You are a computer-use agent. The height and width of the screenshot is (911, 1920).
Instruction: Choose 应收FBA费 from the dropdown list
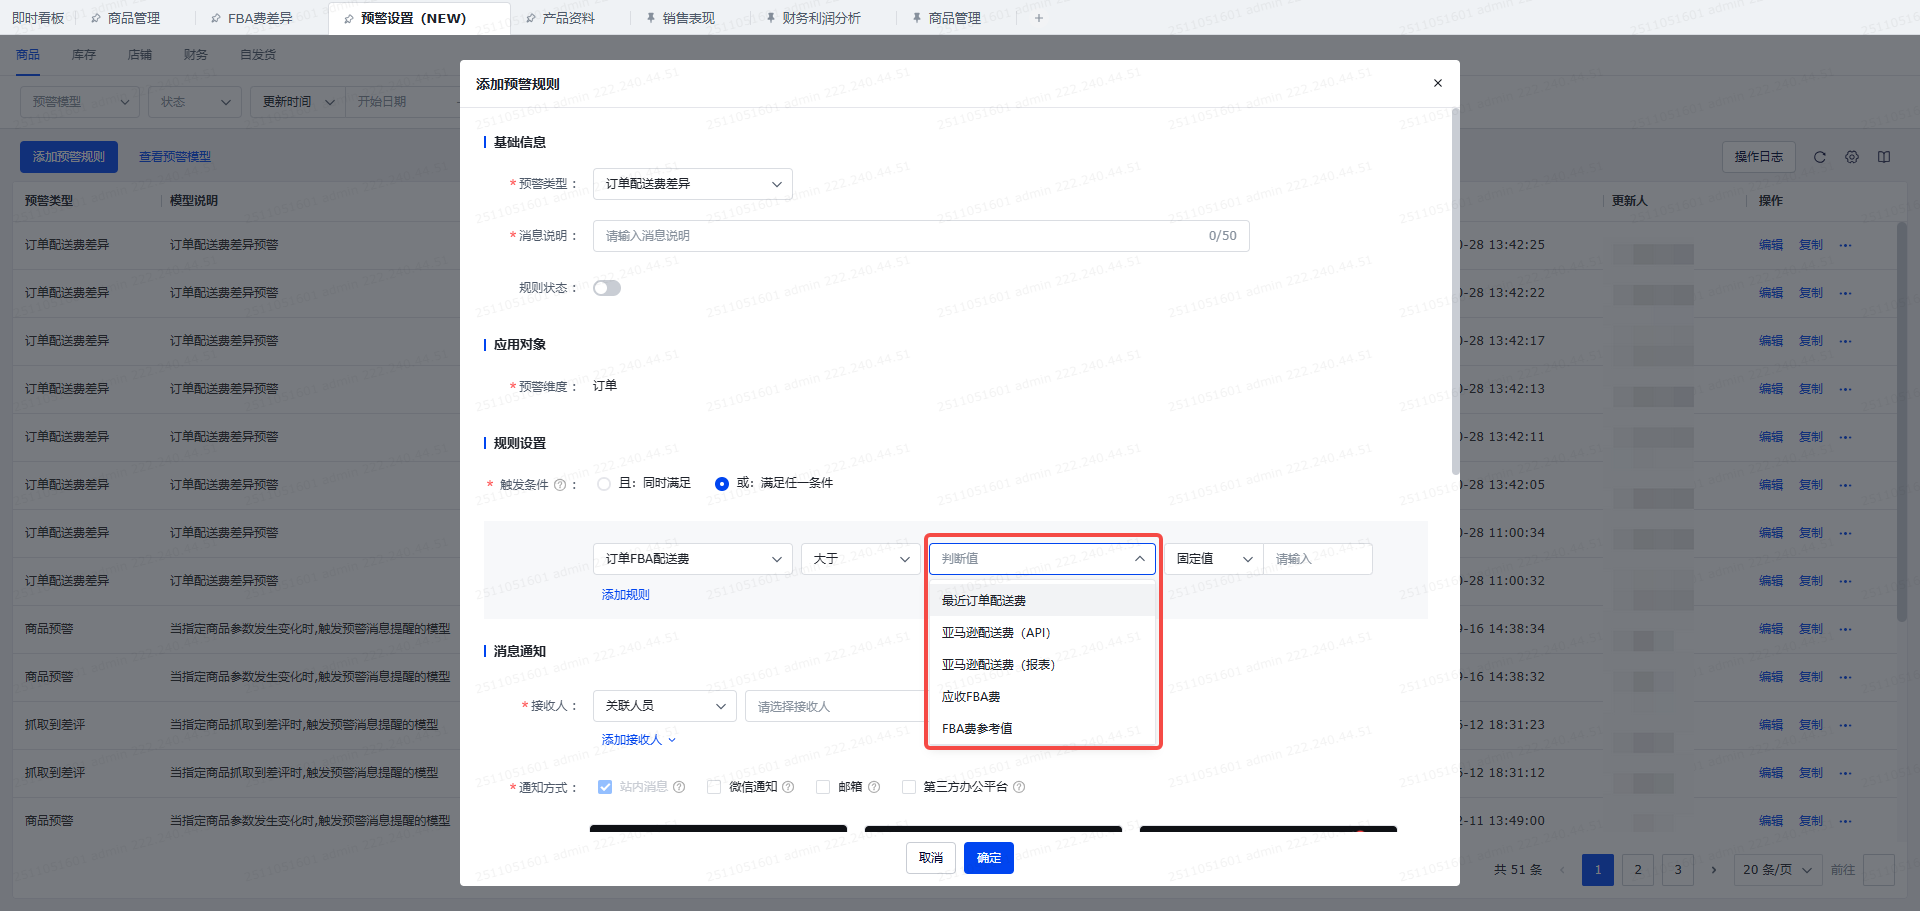point(1043,697)
